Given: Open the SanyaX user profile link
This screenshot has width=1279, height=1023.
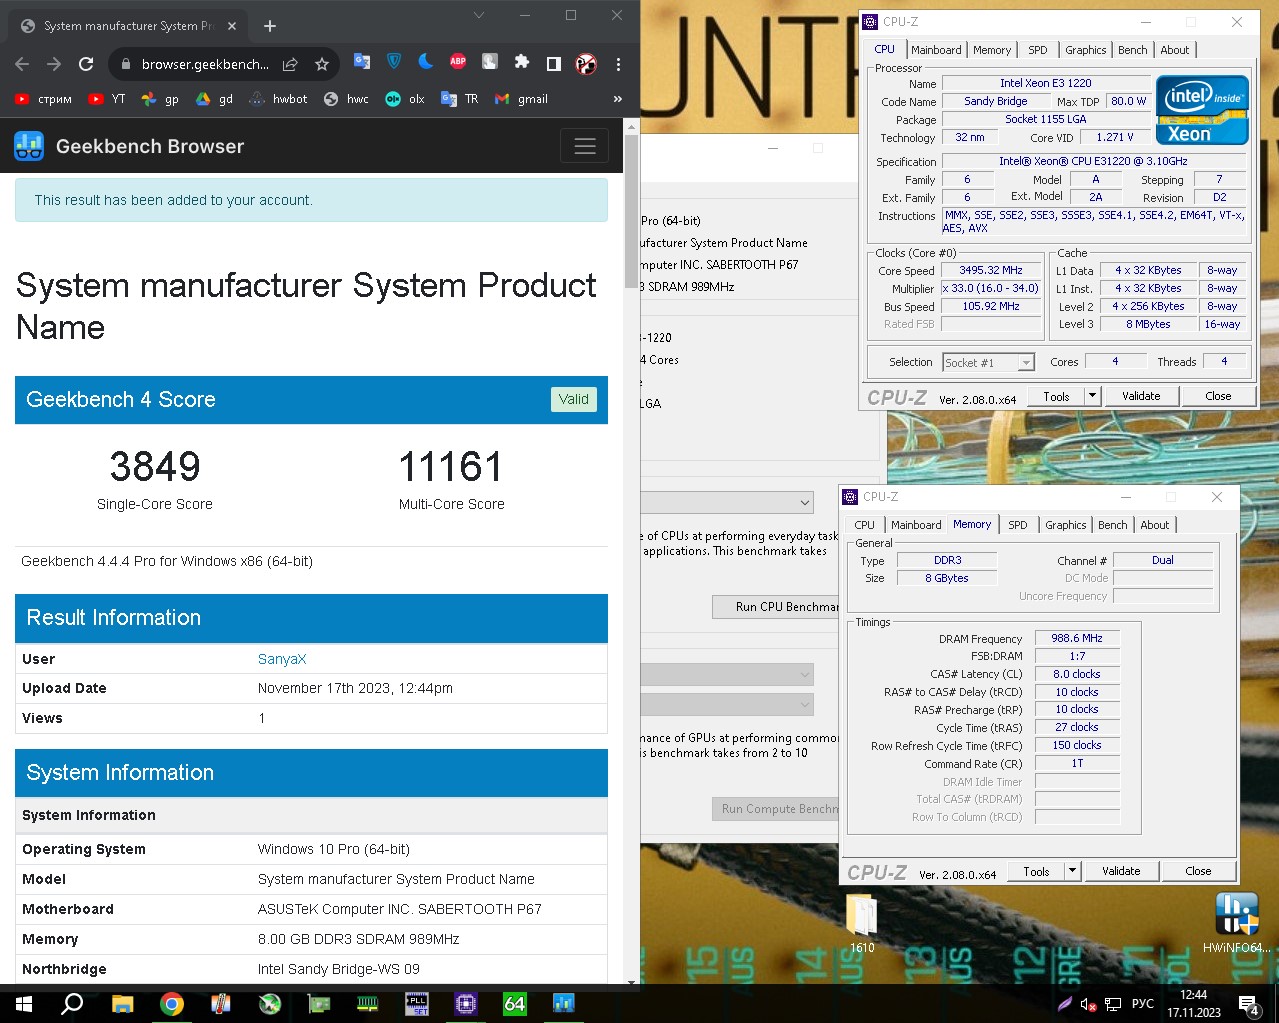Looking at the screenshot, I should point(282,659).
